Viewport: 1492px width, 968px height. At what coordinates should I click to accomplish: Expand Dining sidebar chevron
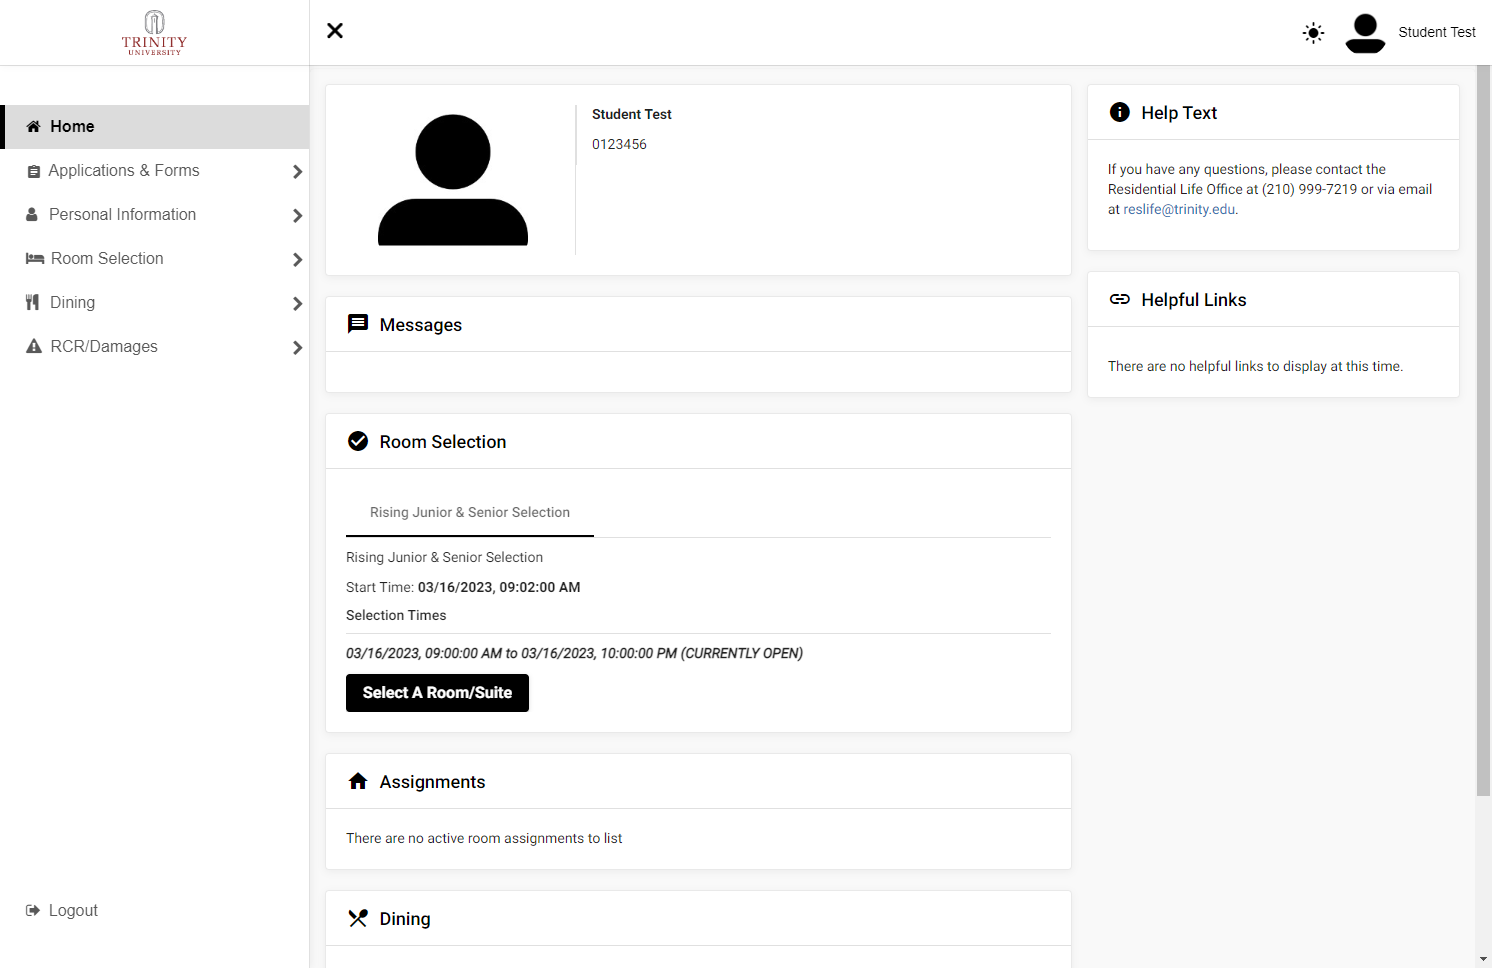point(297,304)
